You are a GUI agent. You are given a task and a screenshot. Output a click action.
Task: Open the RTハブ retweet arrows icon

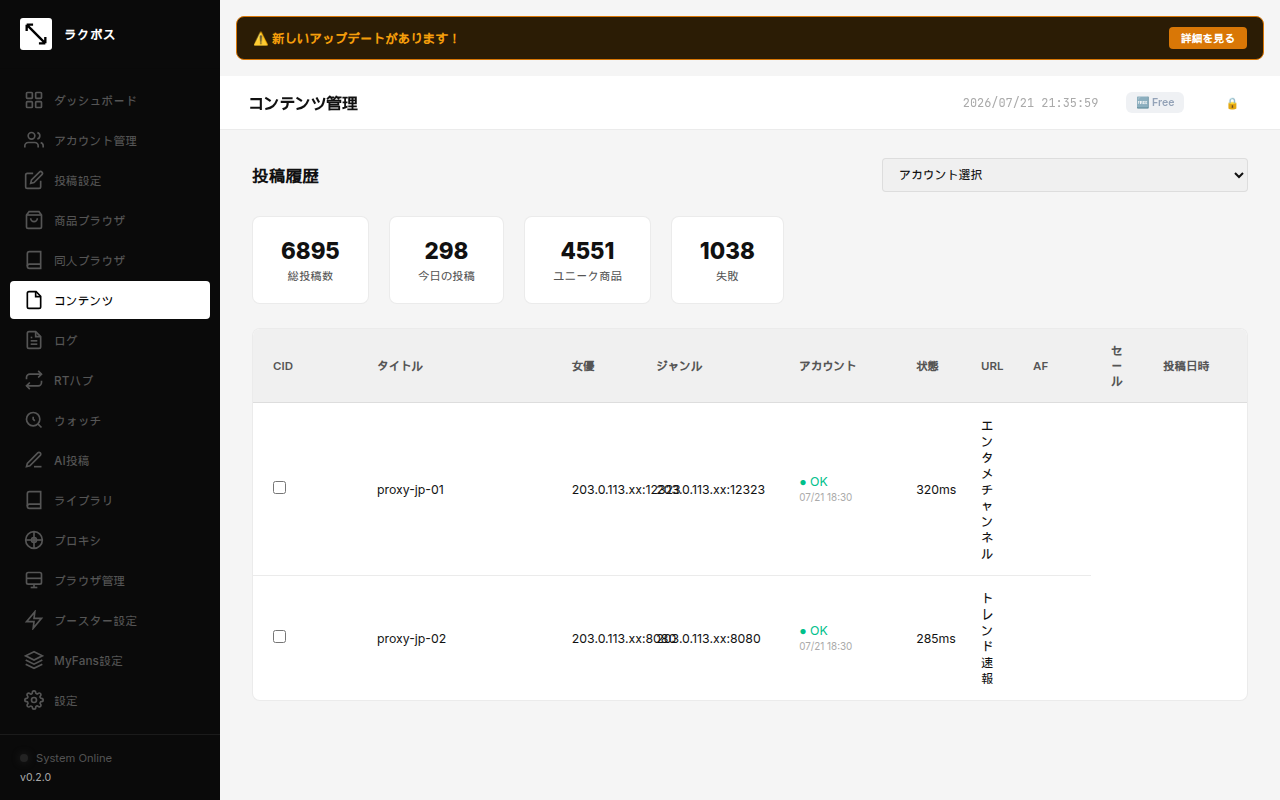[x=34, y=380]
